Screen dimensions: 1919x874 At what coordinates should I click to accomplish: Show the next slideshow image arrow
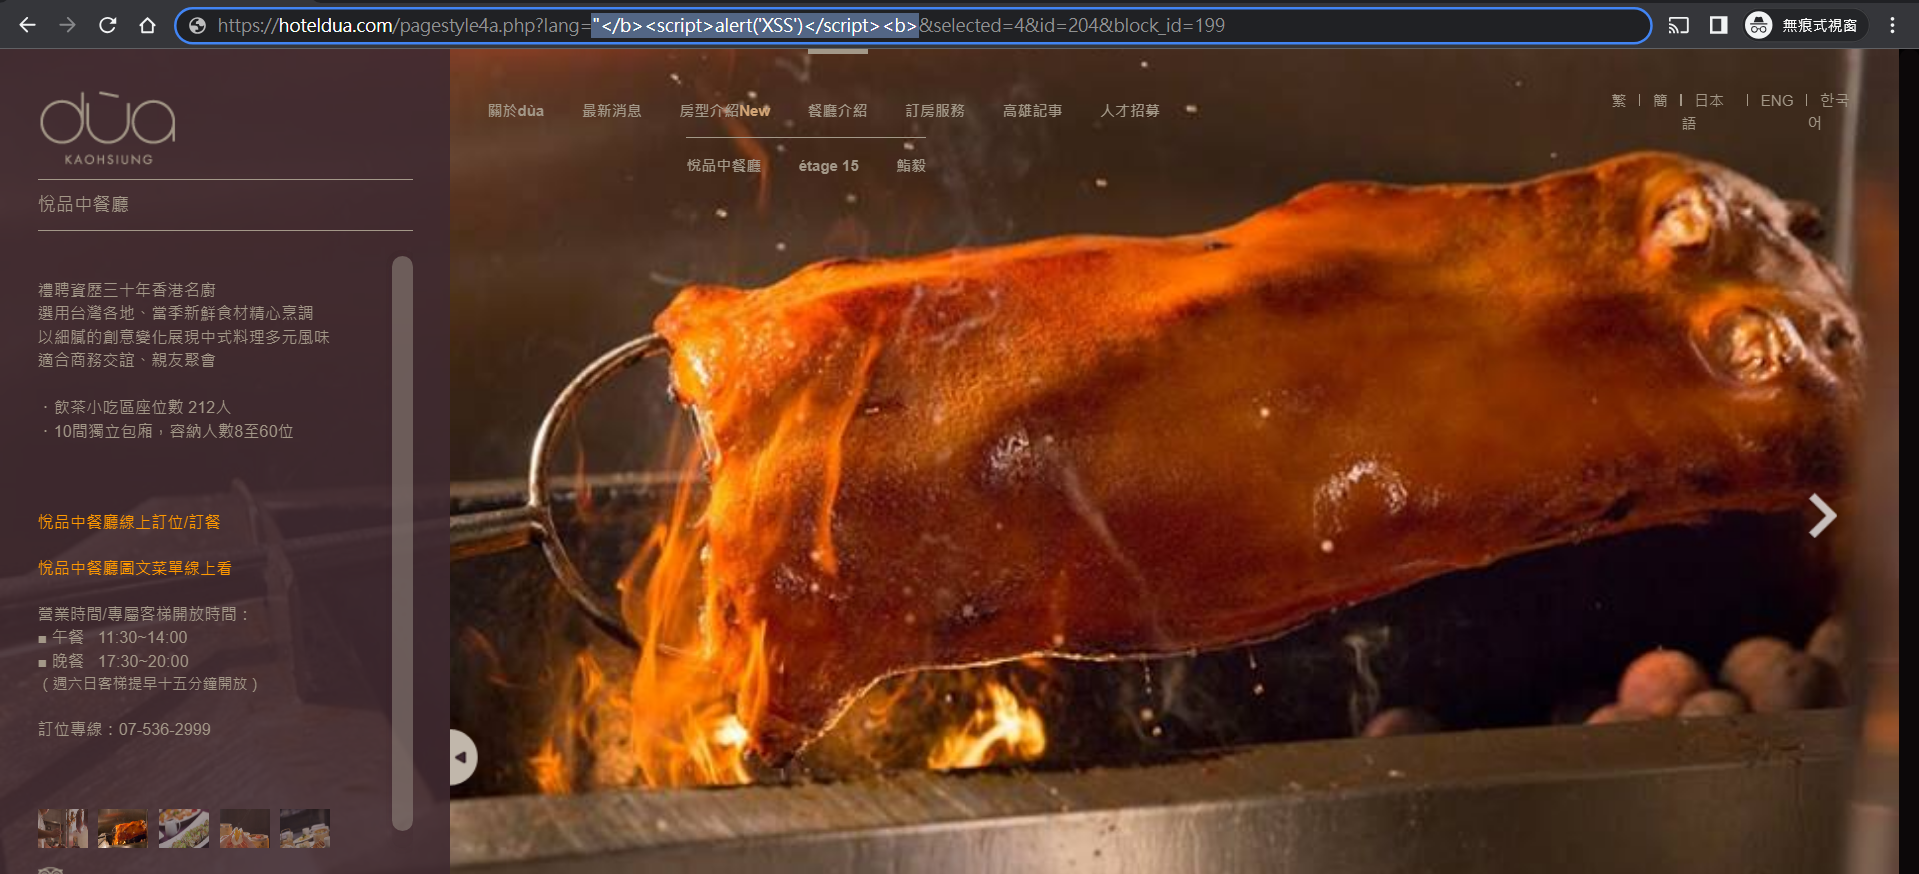coord(1822,516)
